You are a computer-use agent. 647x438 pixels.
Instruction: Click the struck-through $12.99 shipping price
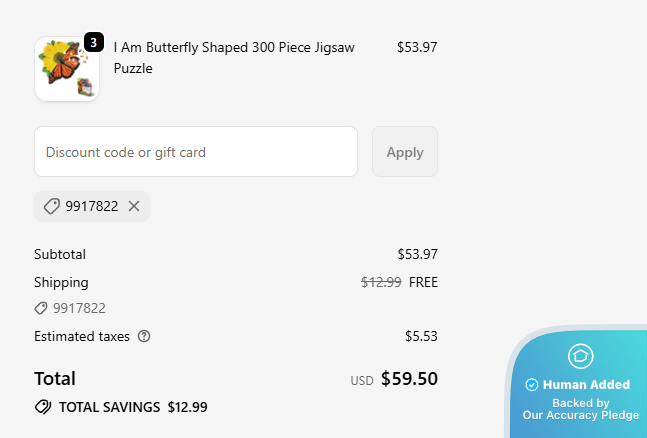click(381, 282)
